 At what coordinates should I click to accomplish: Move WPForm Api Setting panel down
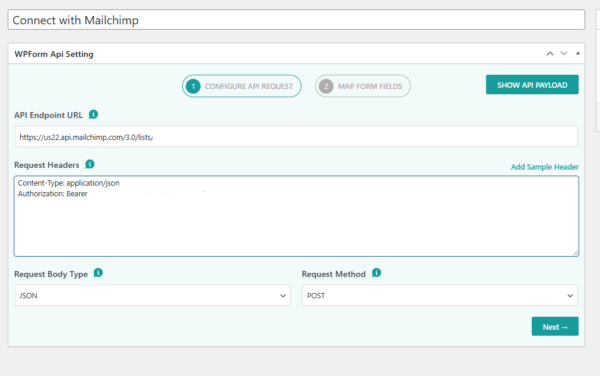564,54
